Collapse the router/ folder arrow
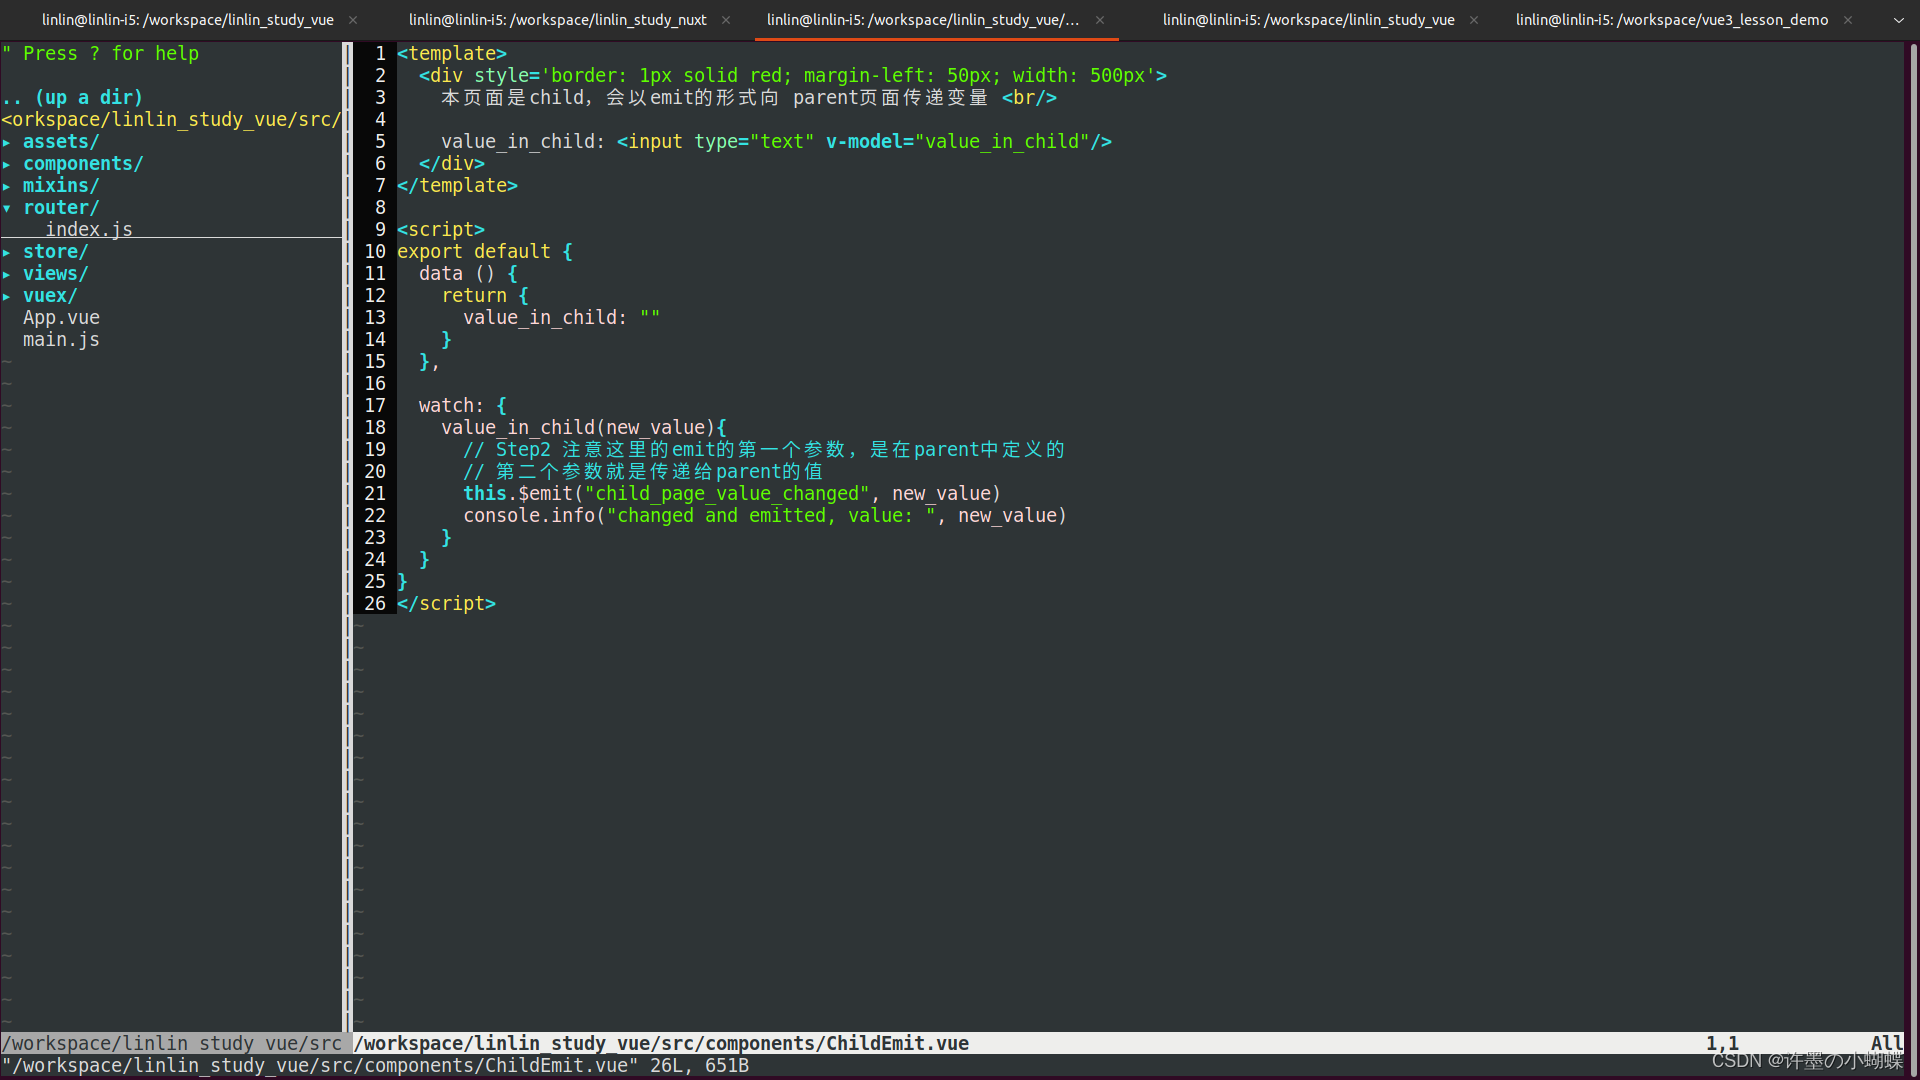 point(7,209)
